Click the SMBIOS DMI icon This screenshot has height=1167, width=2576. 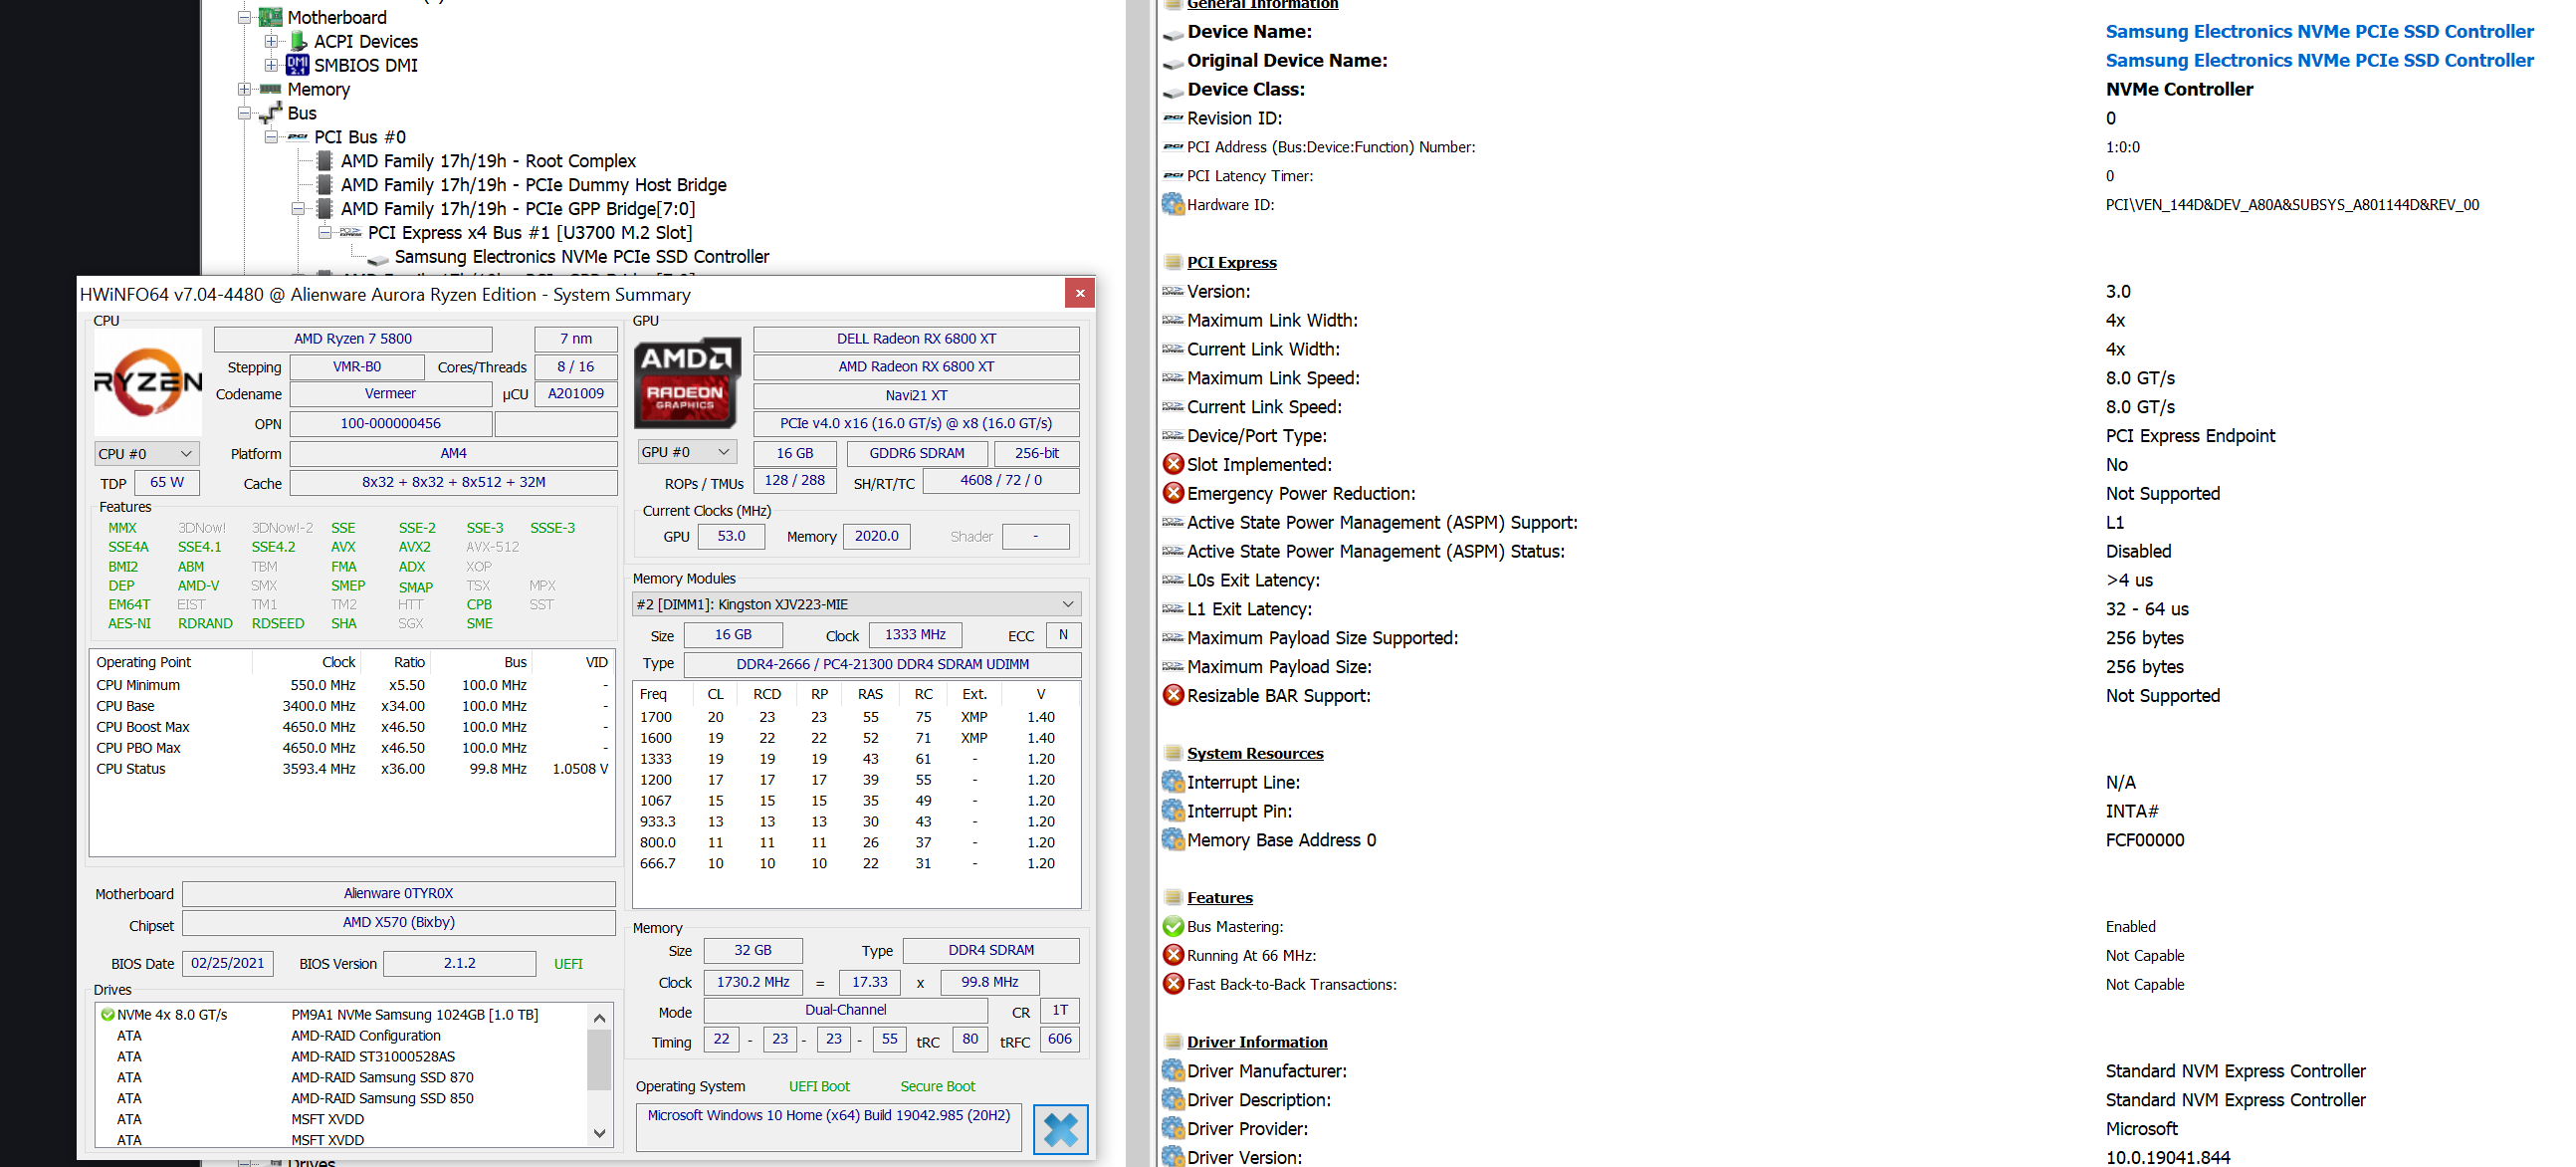(297, 65)
